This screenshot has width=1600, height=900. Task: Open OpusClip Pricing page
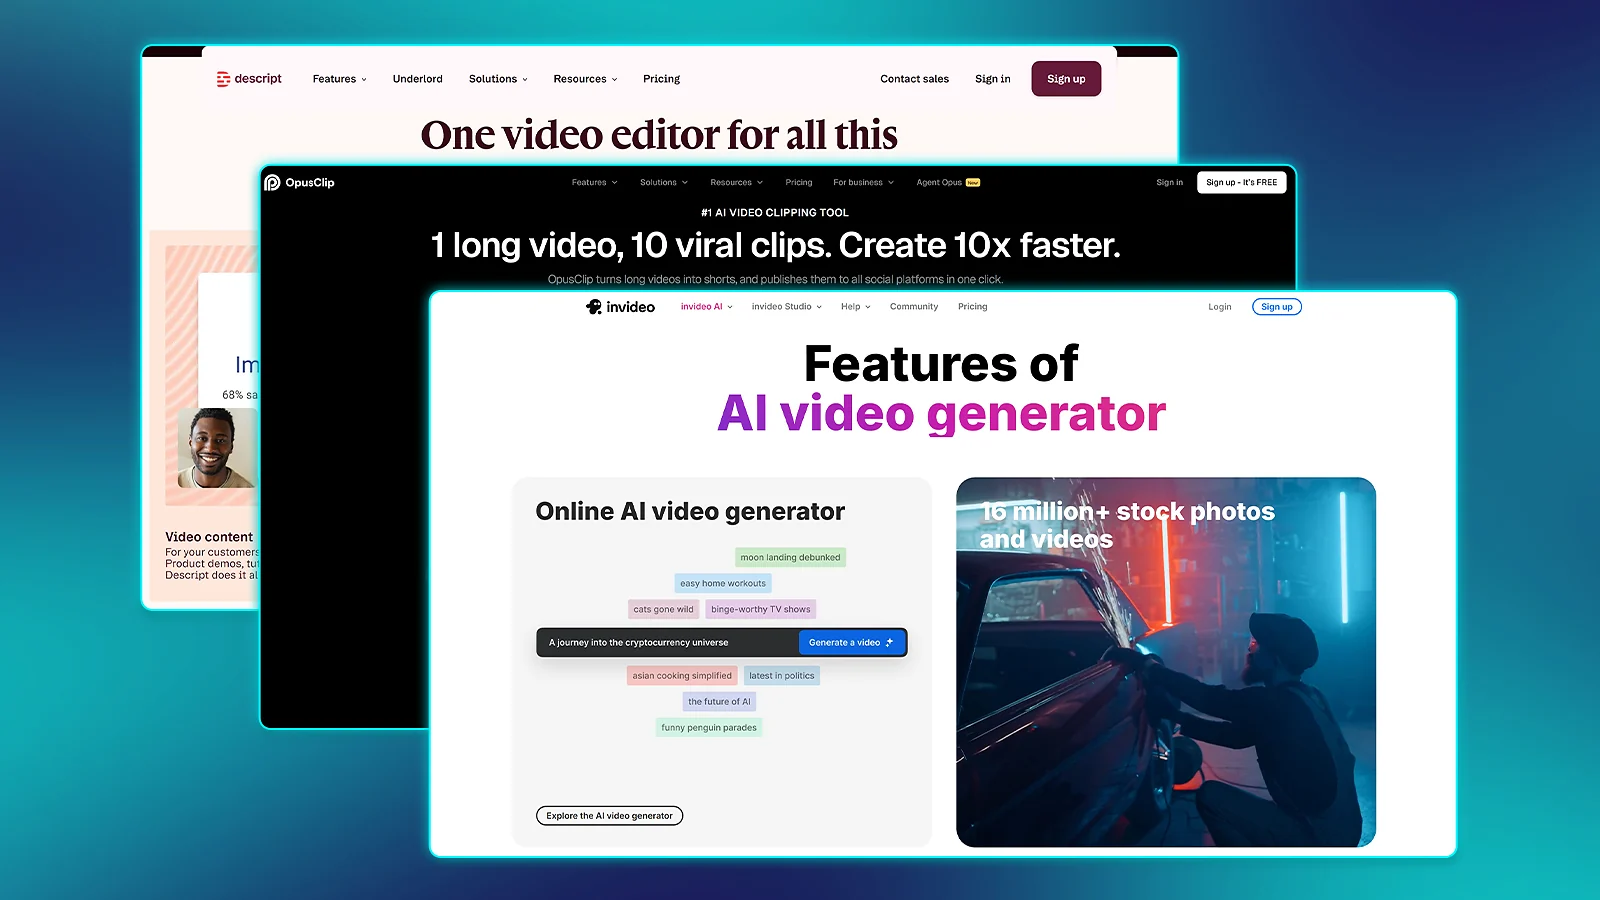(x=799, y=183)
